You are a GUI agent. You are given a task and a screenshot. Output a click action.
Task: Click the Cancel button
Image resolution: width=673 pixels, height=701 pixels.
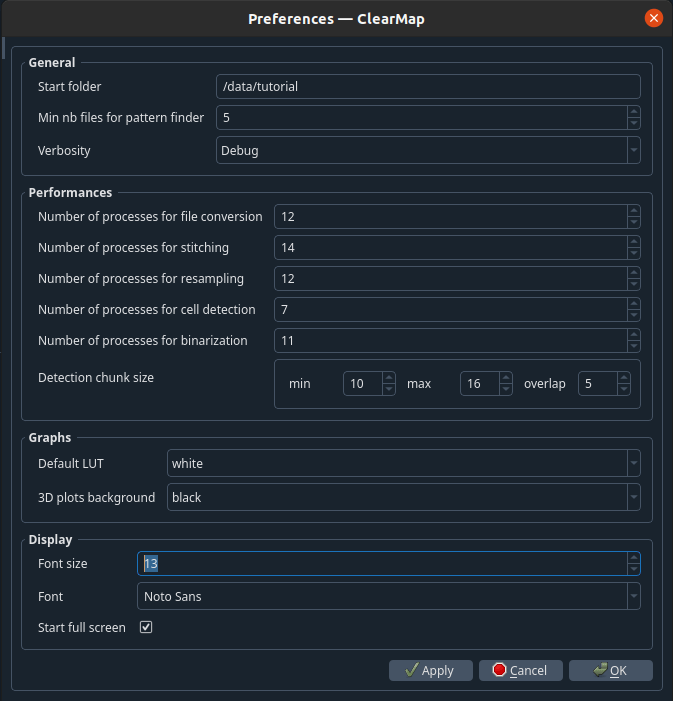tap(521, 671)
